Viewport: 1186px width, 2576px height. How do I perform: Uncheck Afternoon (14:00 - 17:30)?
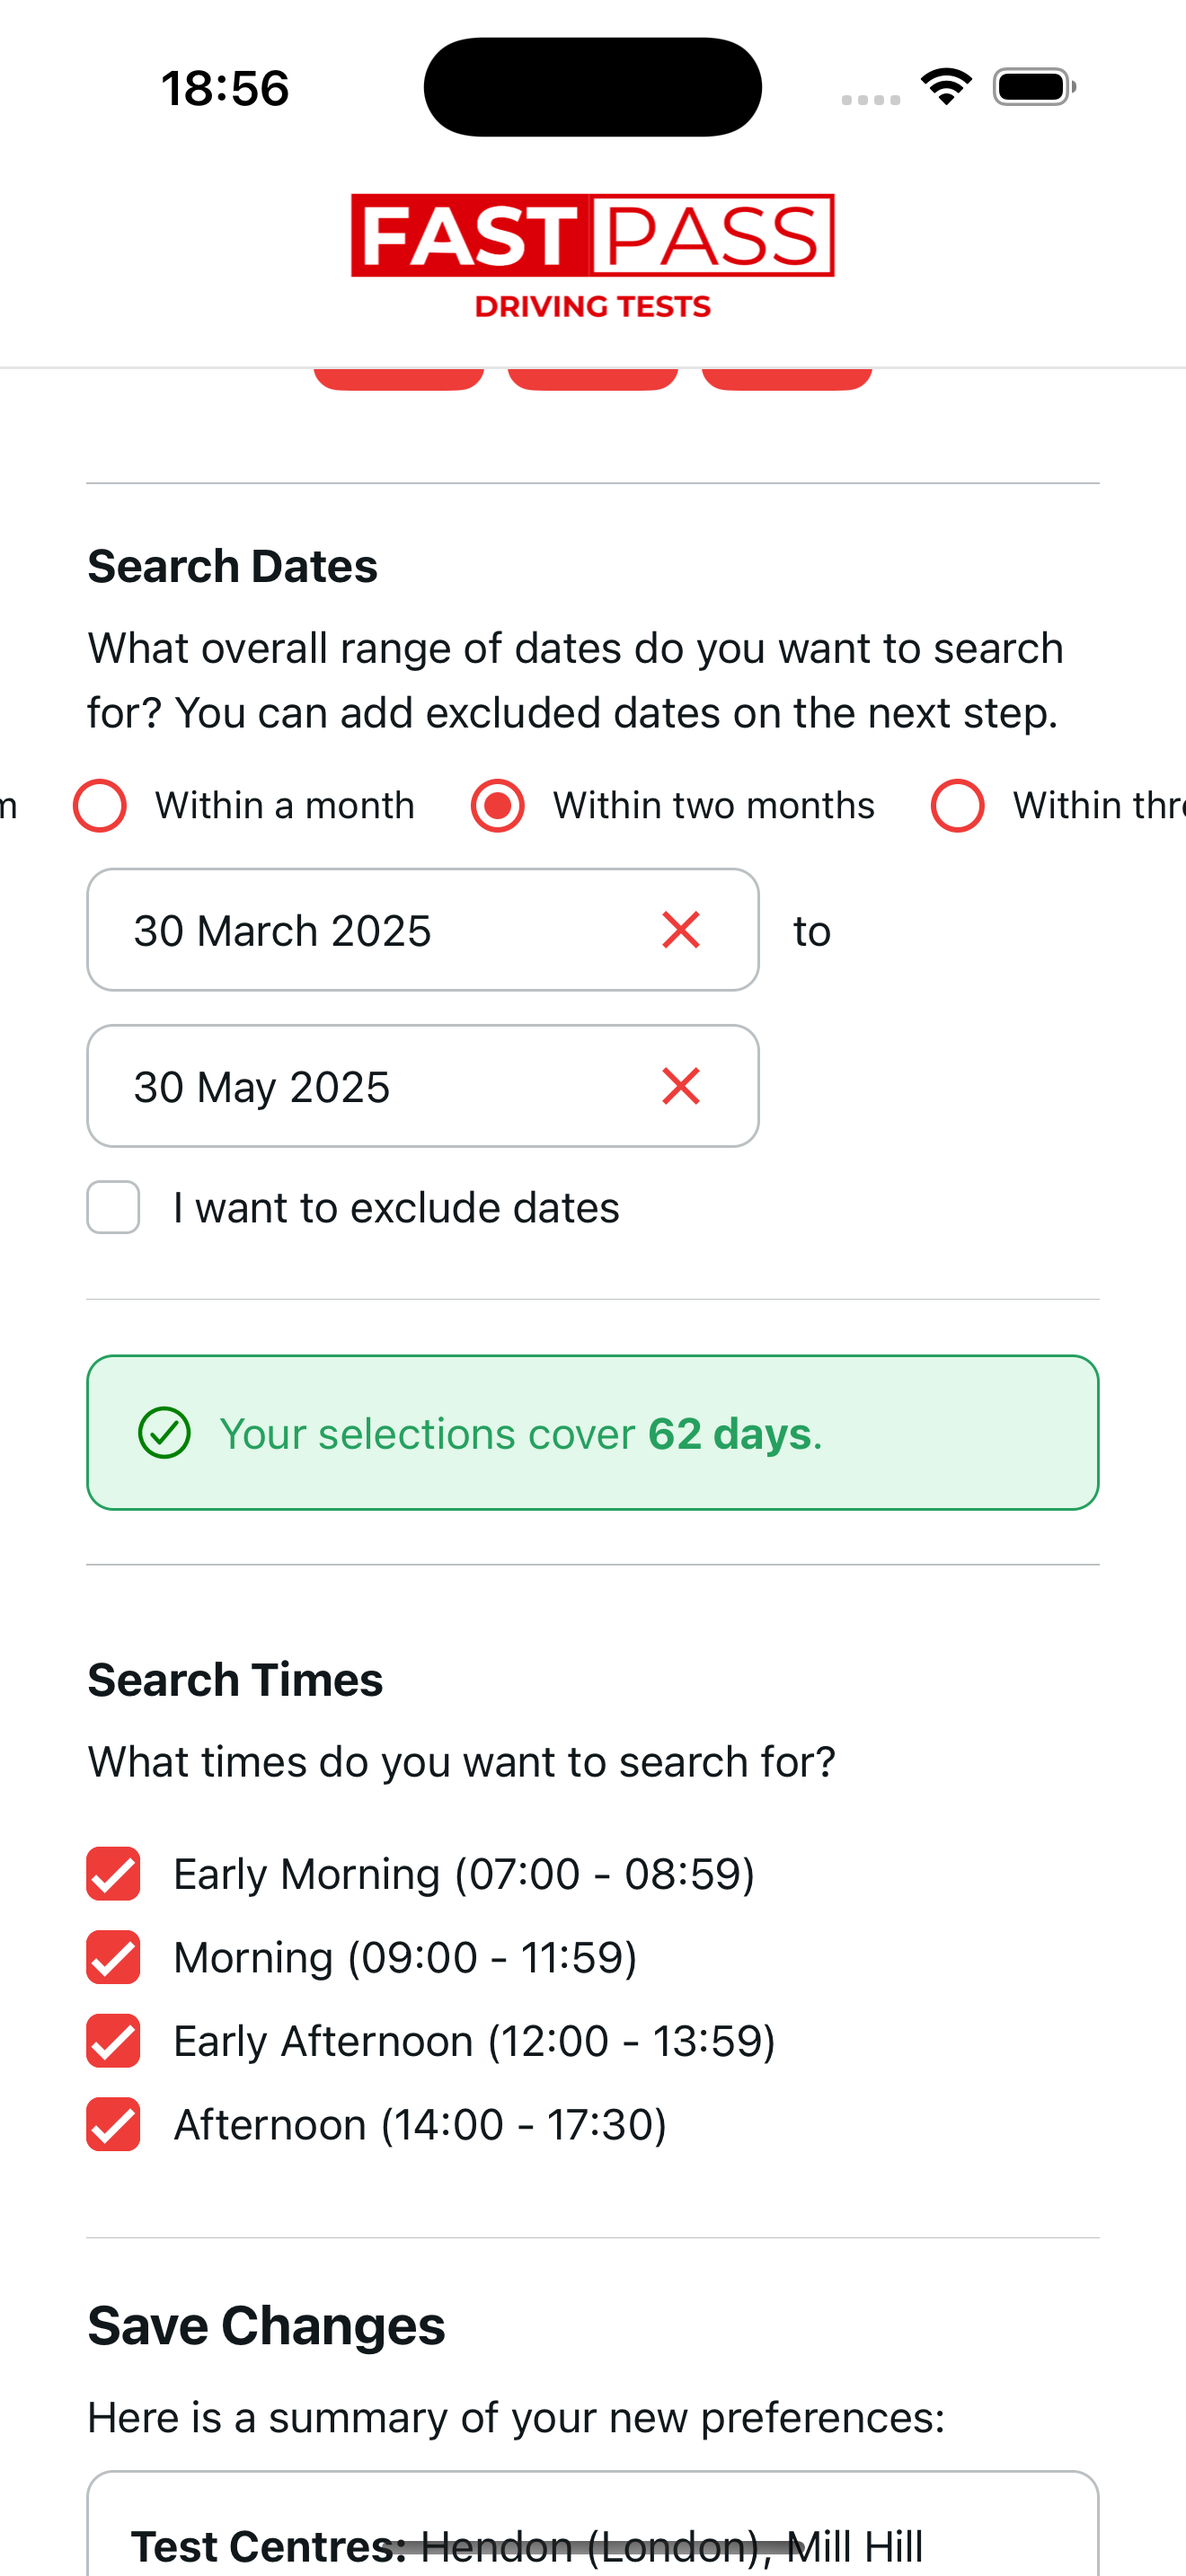point(113,2124)
